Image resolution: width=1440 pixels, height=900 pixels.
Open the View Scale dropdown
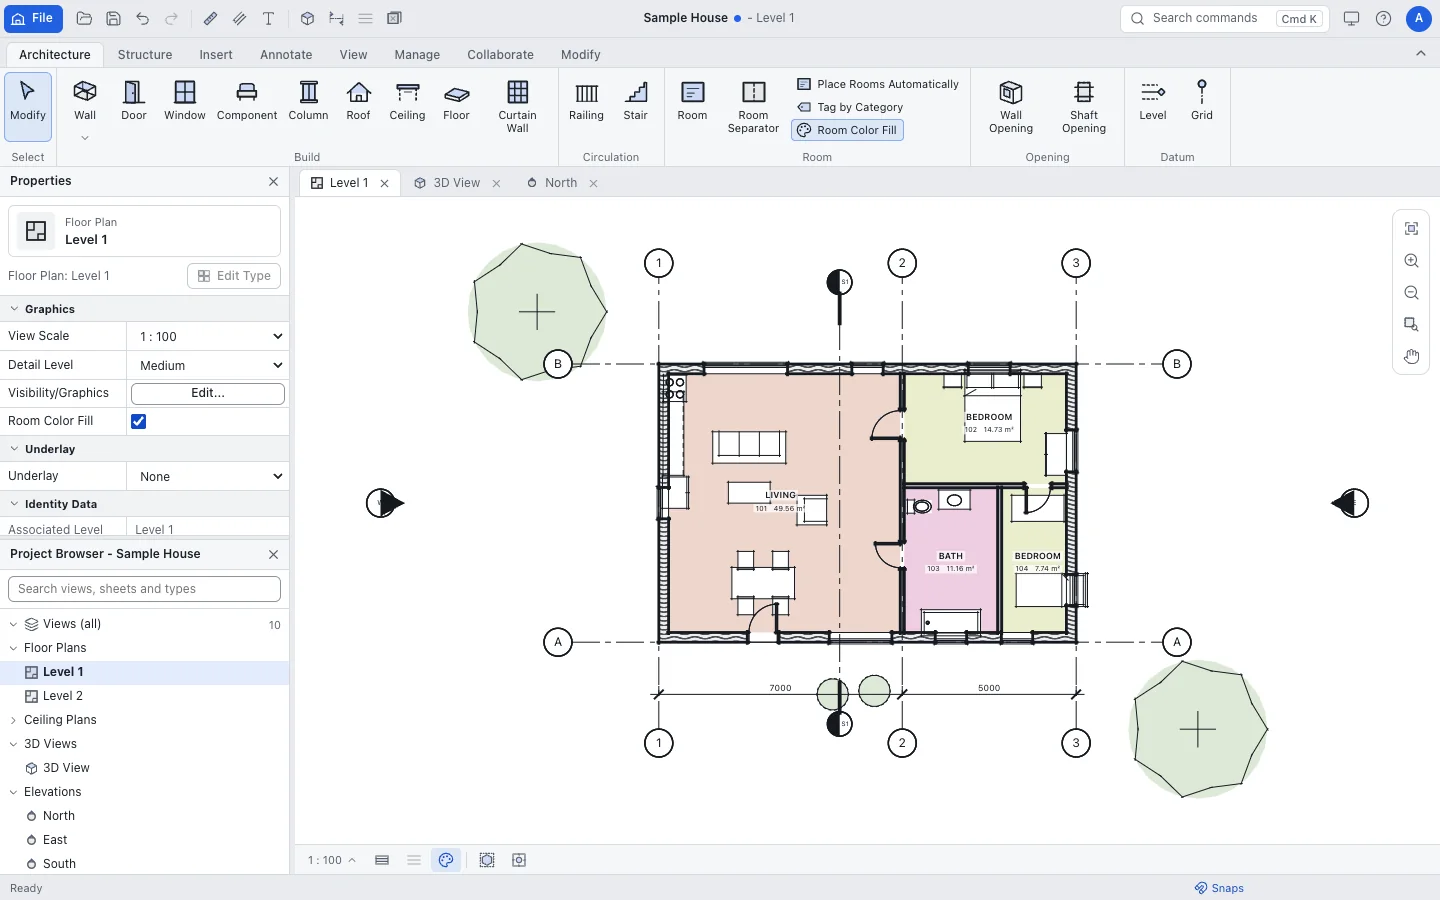[x=208, y=336]
